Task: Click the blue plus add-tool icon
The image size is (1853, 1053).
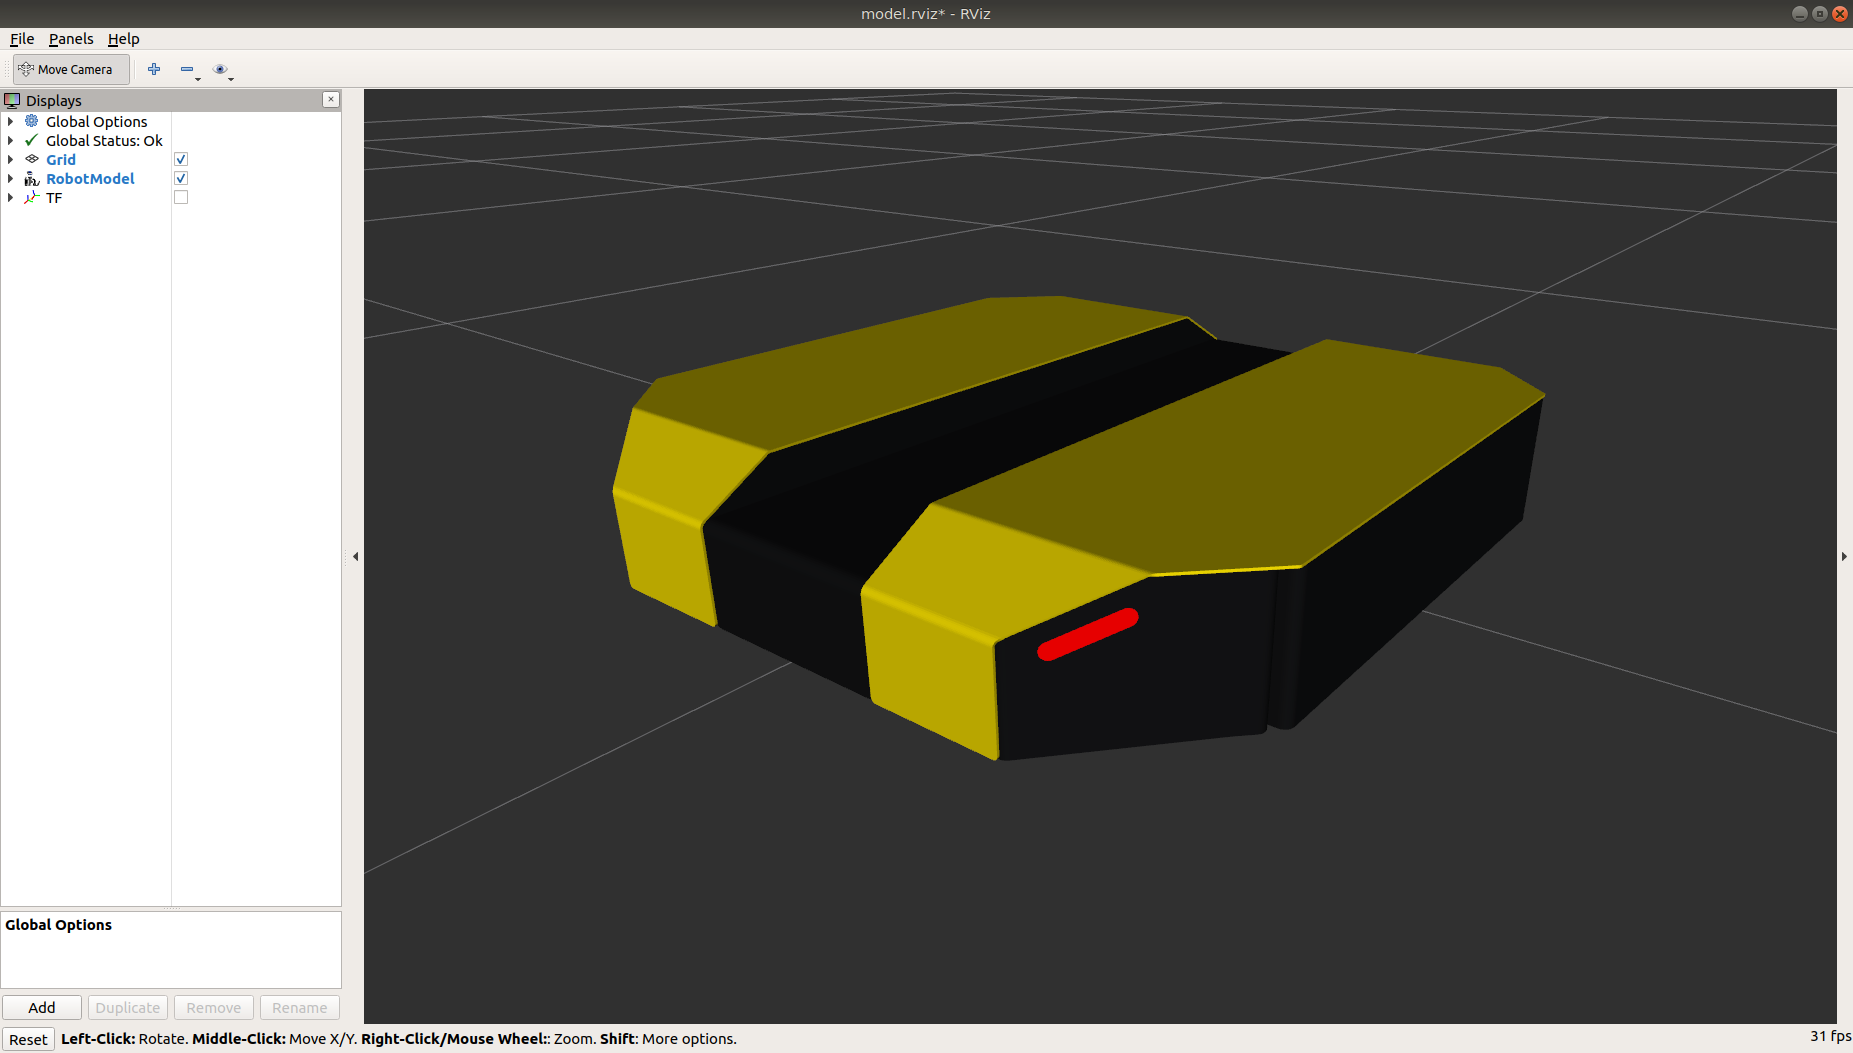Action: (154, 69)
